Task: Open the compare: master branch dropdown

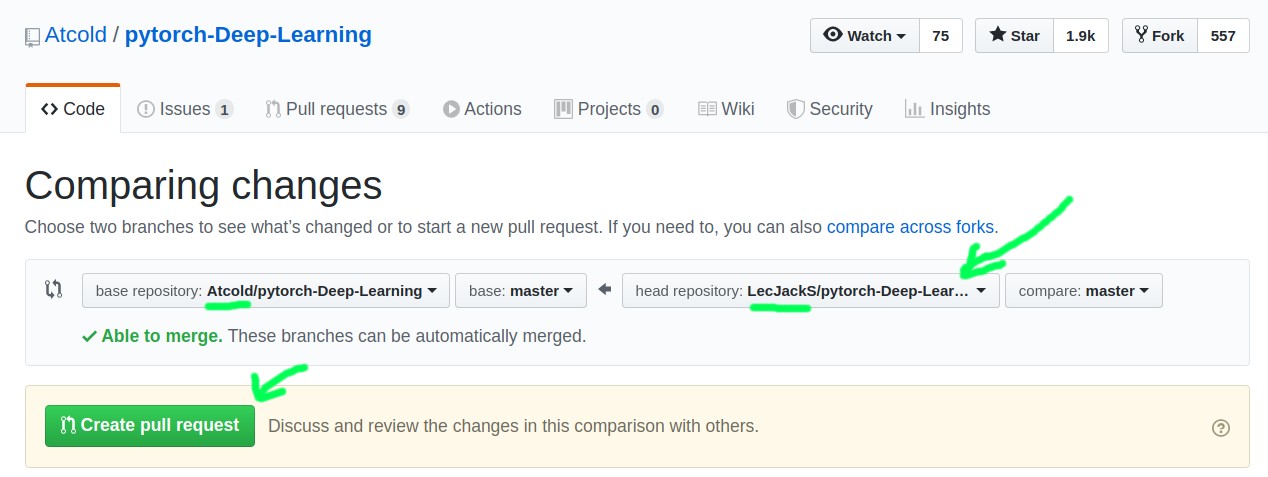Action: click(x=1083, y=291)
